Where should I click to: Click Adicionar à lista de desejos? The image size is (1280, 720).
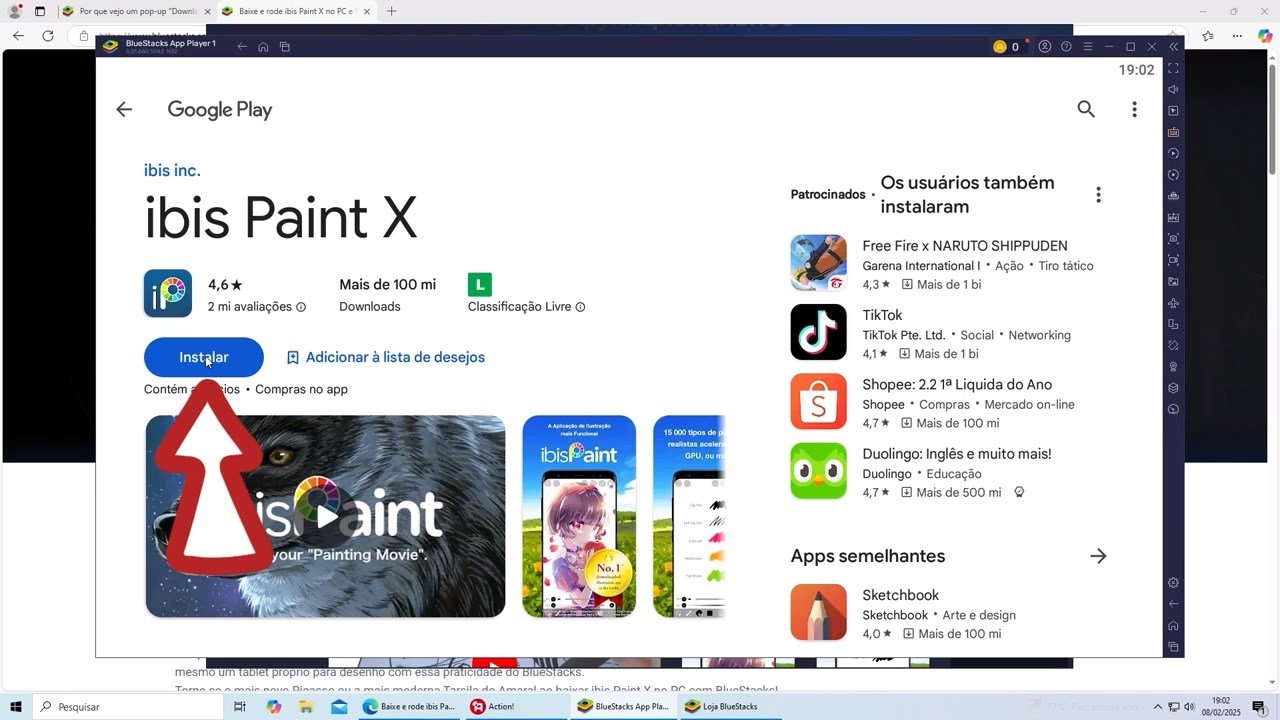coord(385,357)
